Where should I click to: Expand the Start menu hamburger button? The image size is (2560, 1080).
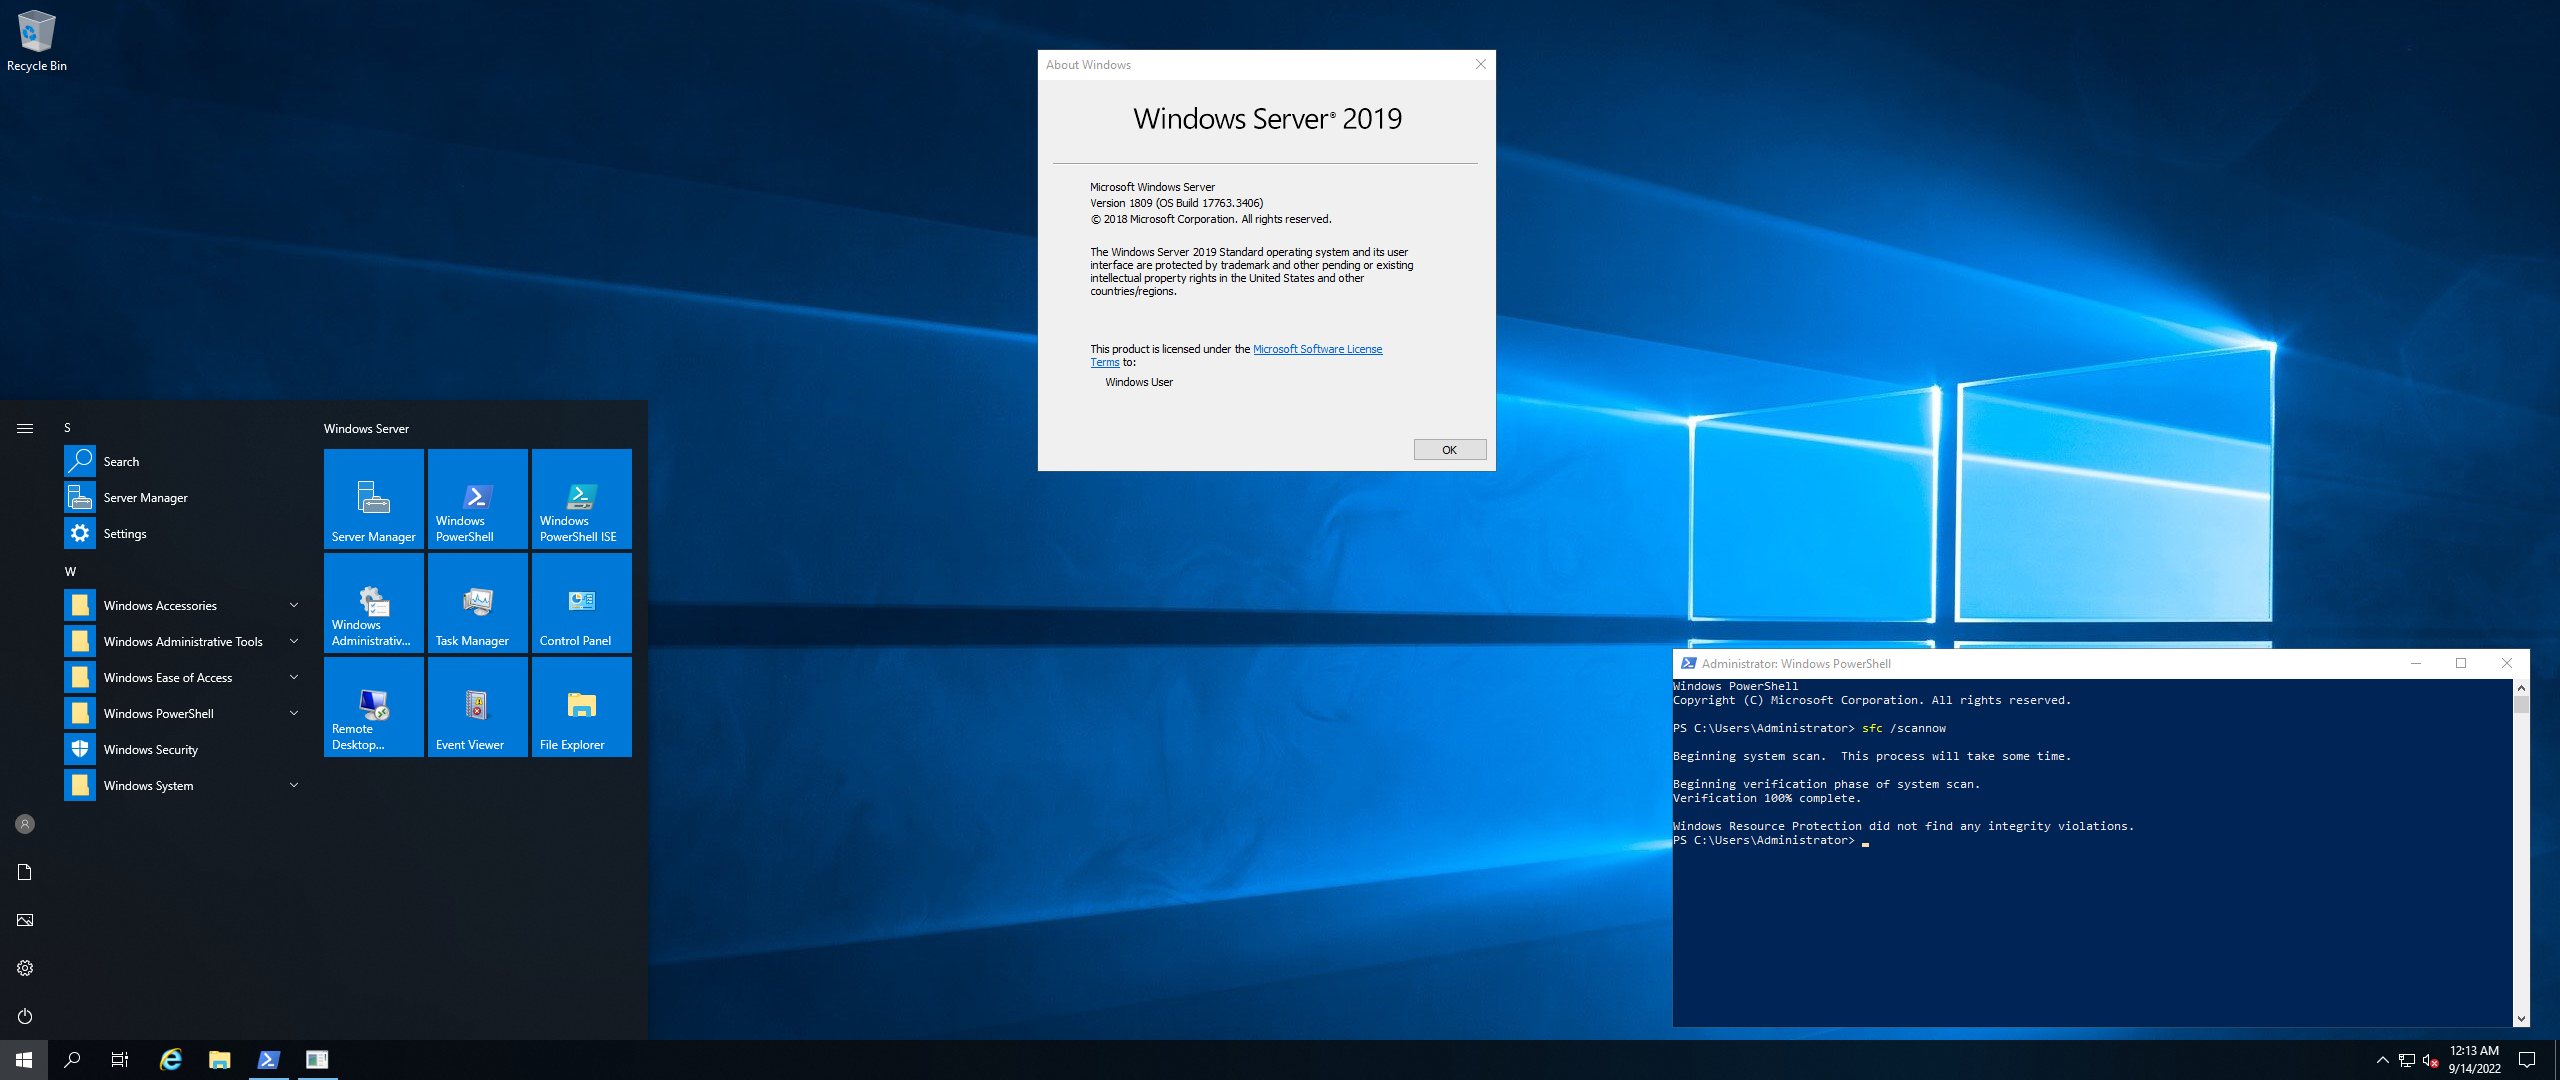(25, 428)
